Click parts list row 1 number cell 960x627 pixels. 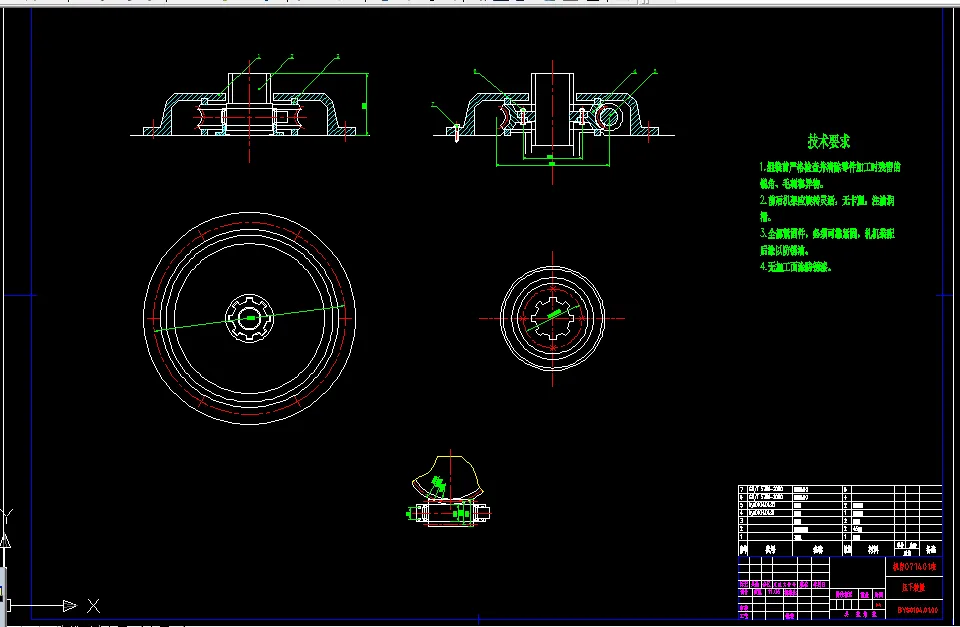[x=741, y=536]
